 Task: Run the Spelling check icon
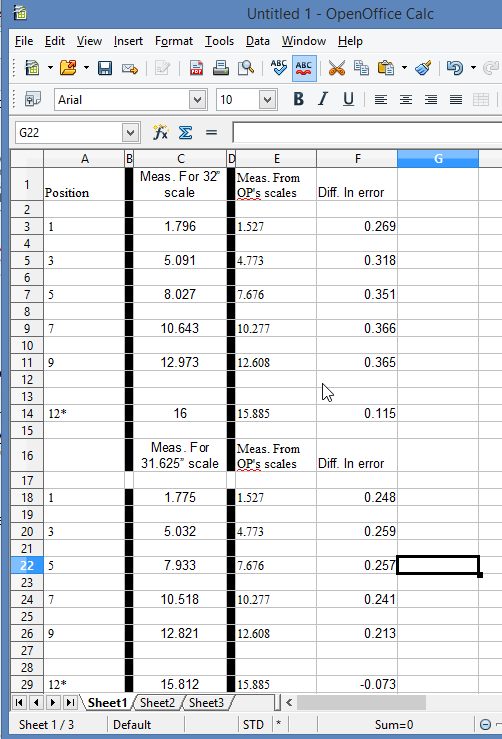tap(279, 68)
